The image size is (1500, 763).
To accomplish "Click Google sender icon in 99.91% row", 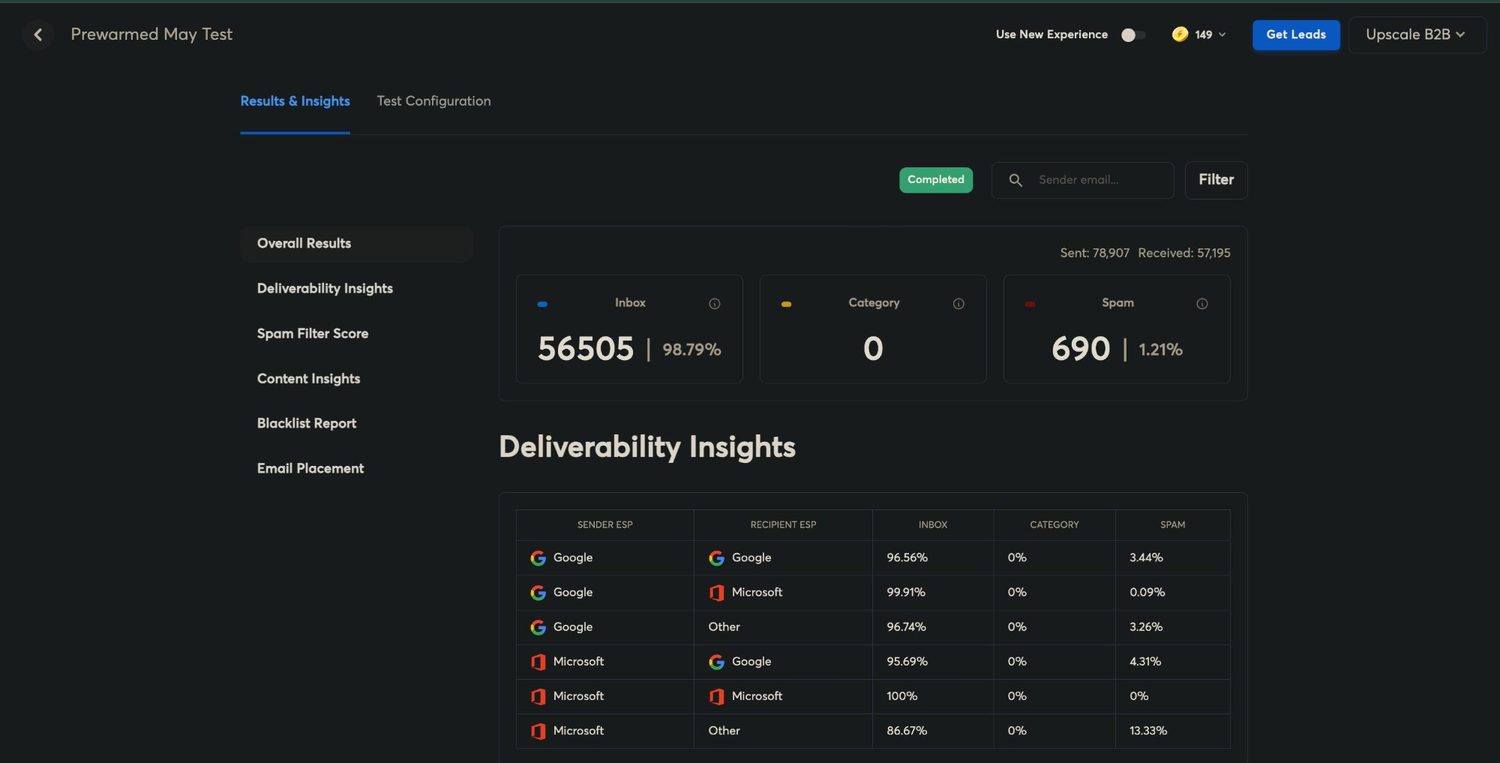I will click(538, 593).
